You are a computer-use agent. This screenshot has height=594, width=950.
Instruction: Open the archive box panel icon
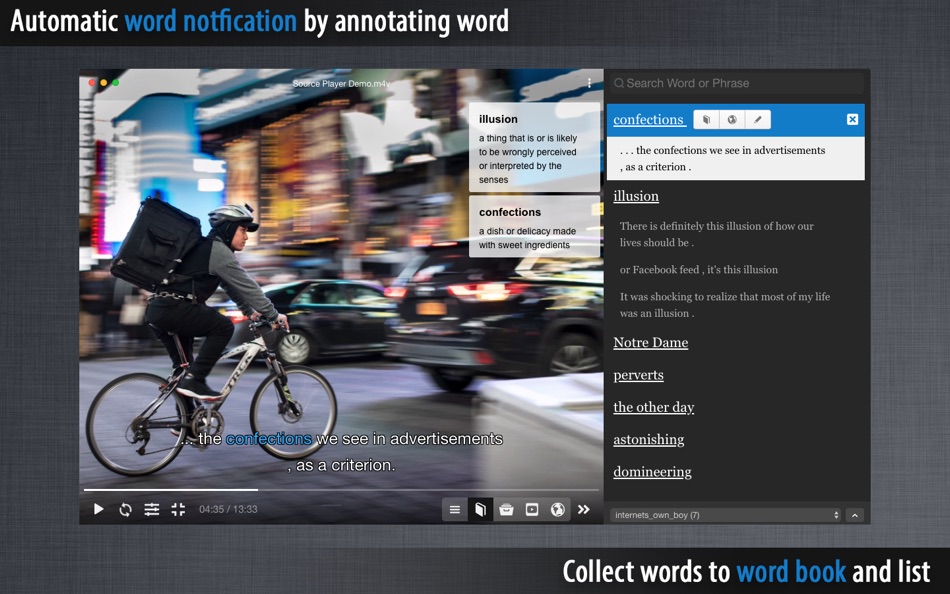pyautogui.click(x=507, y=510)
